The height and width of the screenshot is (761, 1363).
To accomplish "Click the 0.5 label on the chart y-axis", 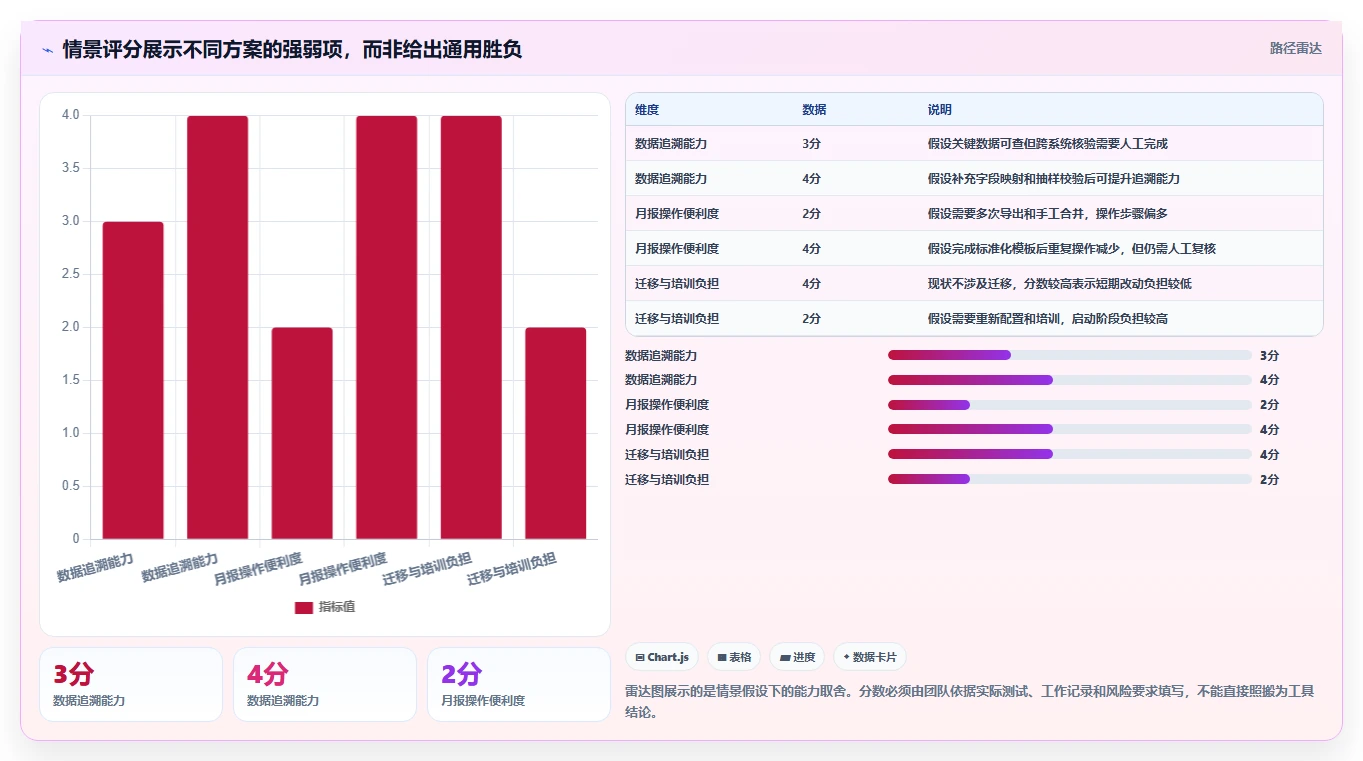I will click(70, 486).
